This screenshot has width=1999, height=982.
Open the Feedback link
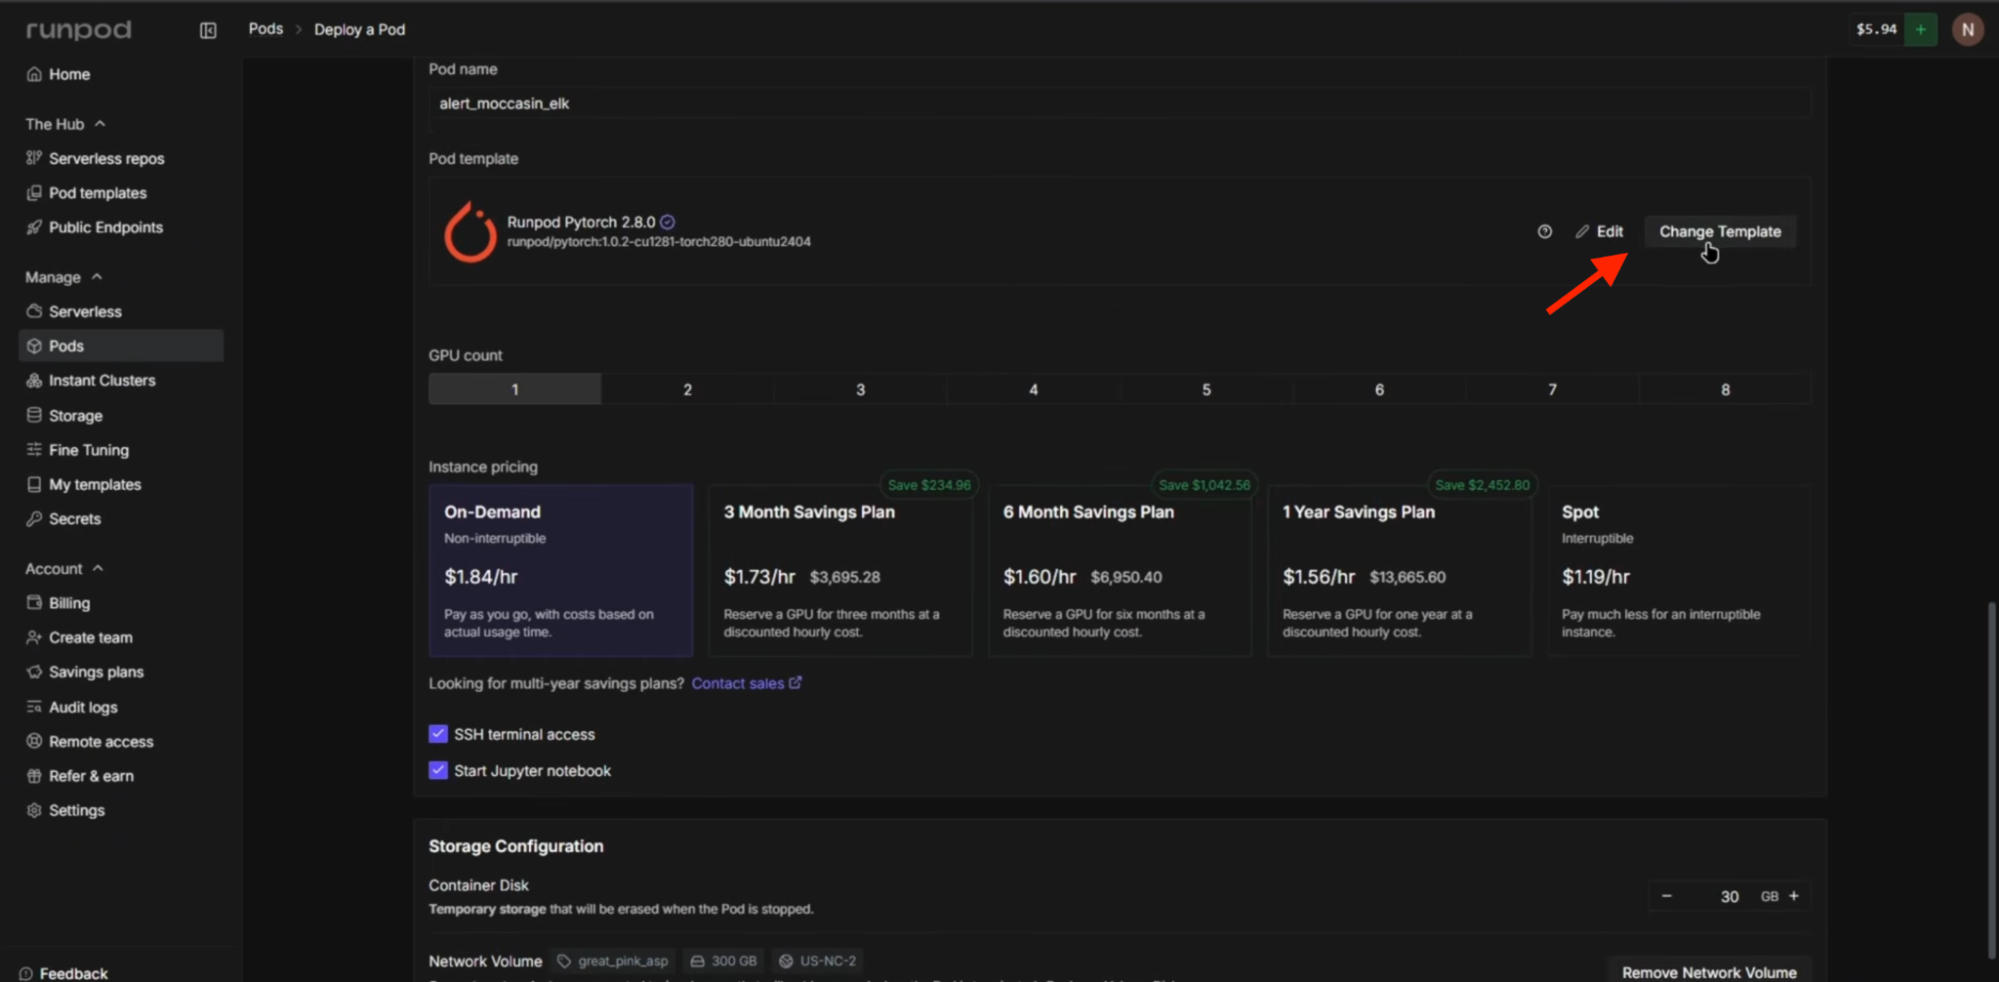coord(64,973)
